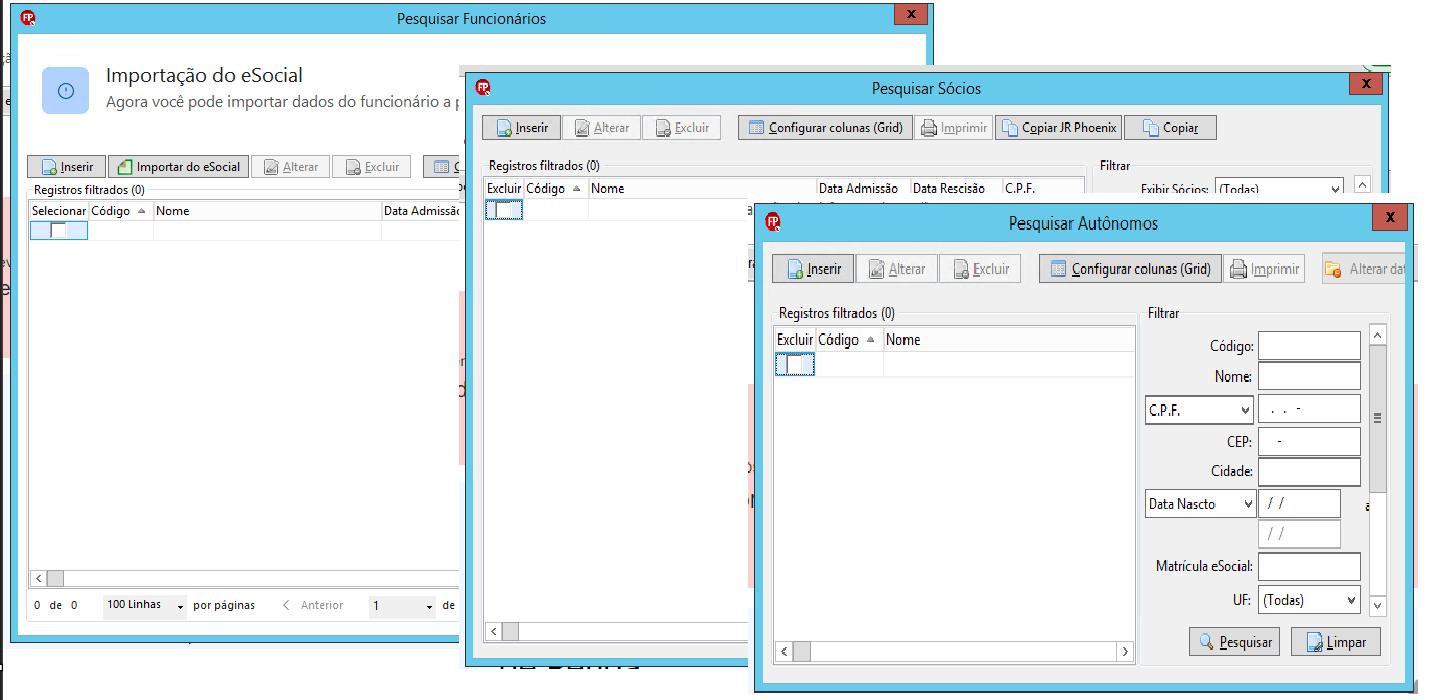Click Excluir in Pesquisar Autônomos window
The width and height of the screenshot is (1431, 700).
(x=980, y=269)
